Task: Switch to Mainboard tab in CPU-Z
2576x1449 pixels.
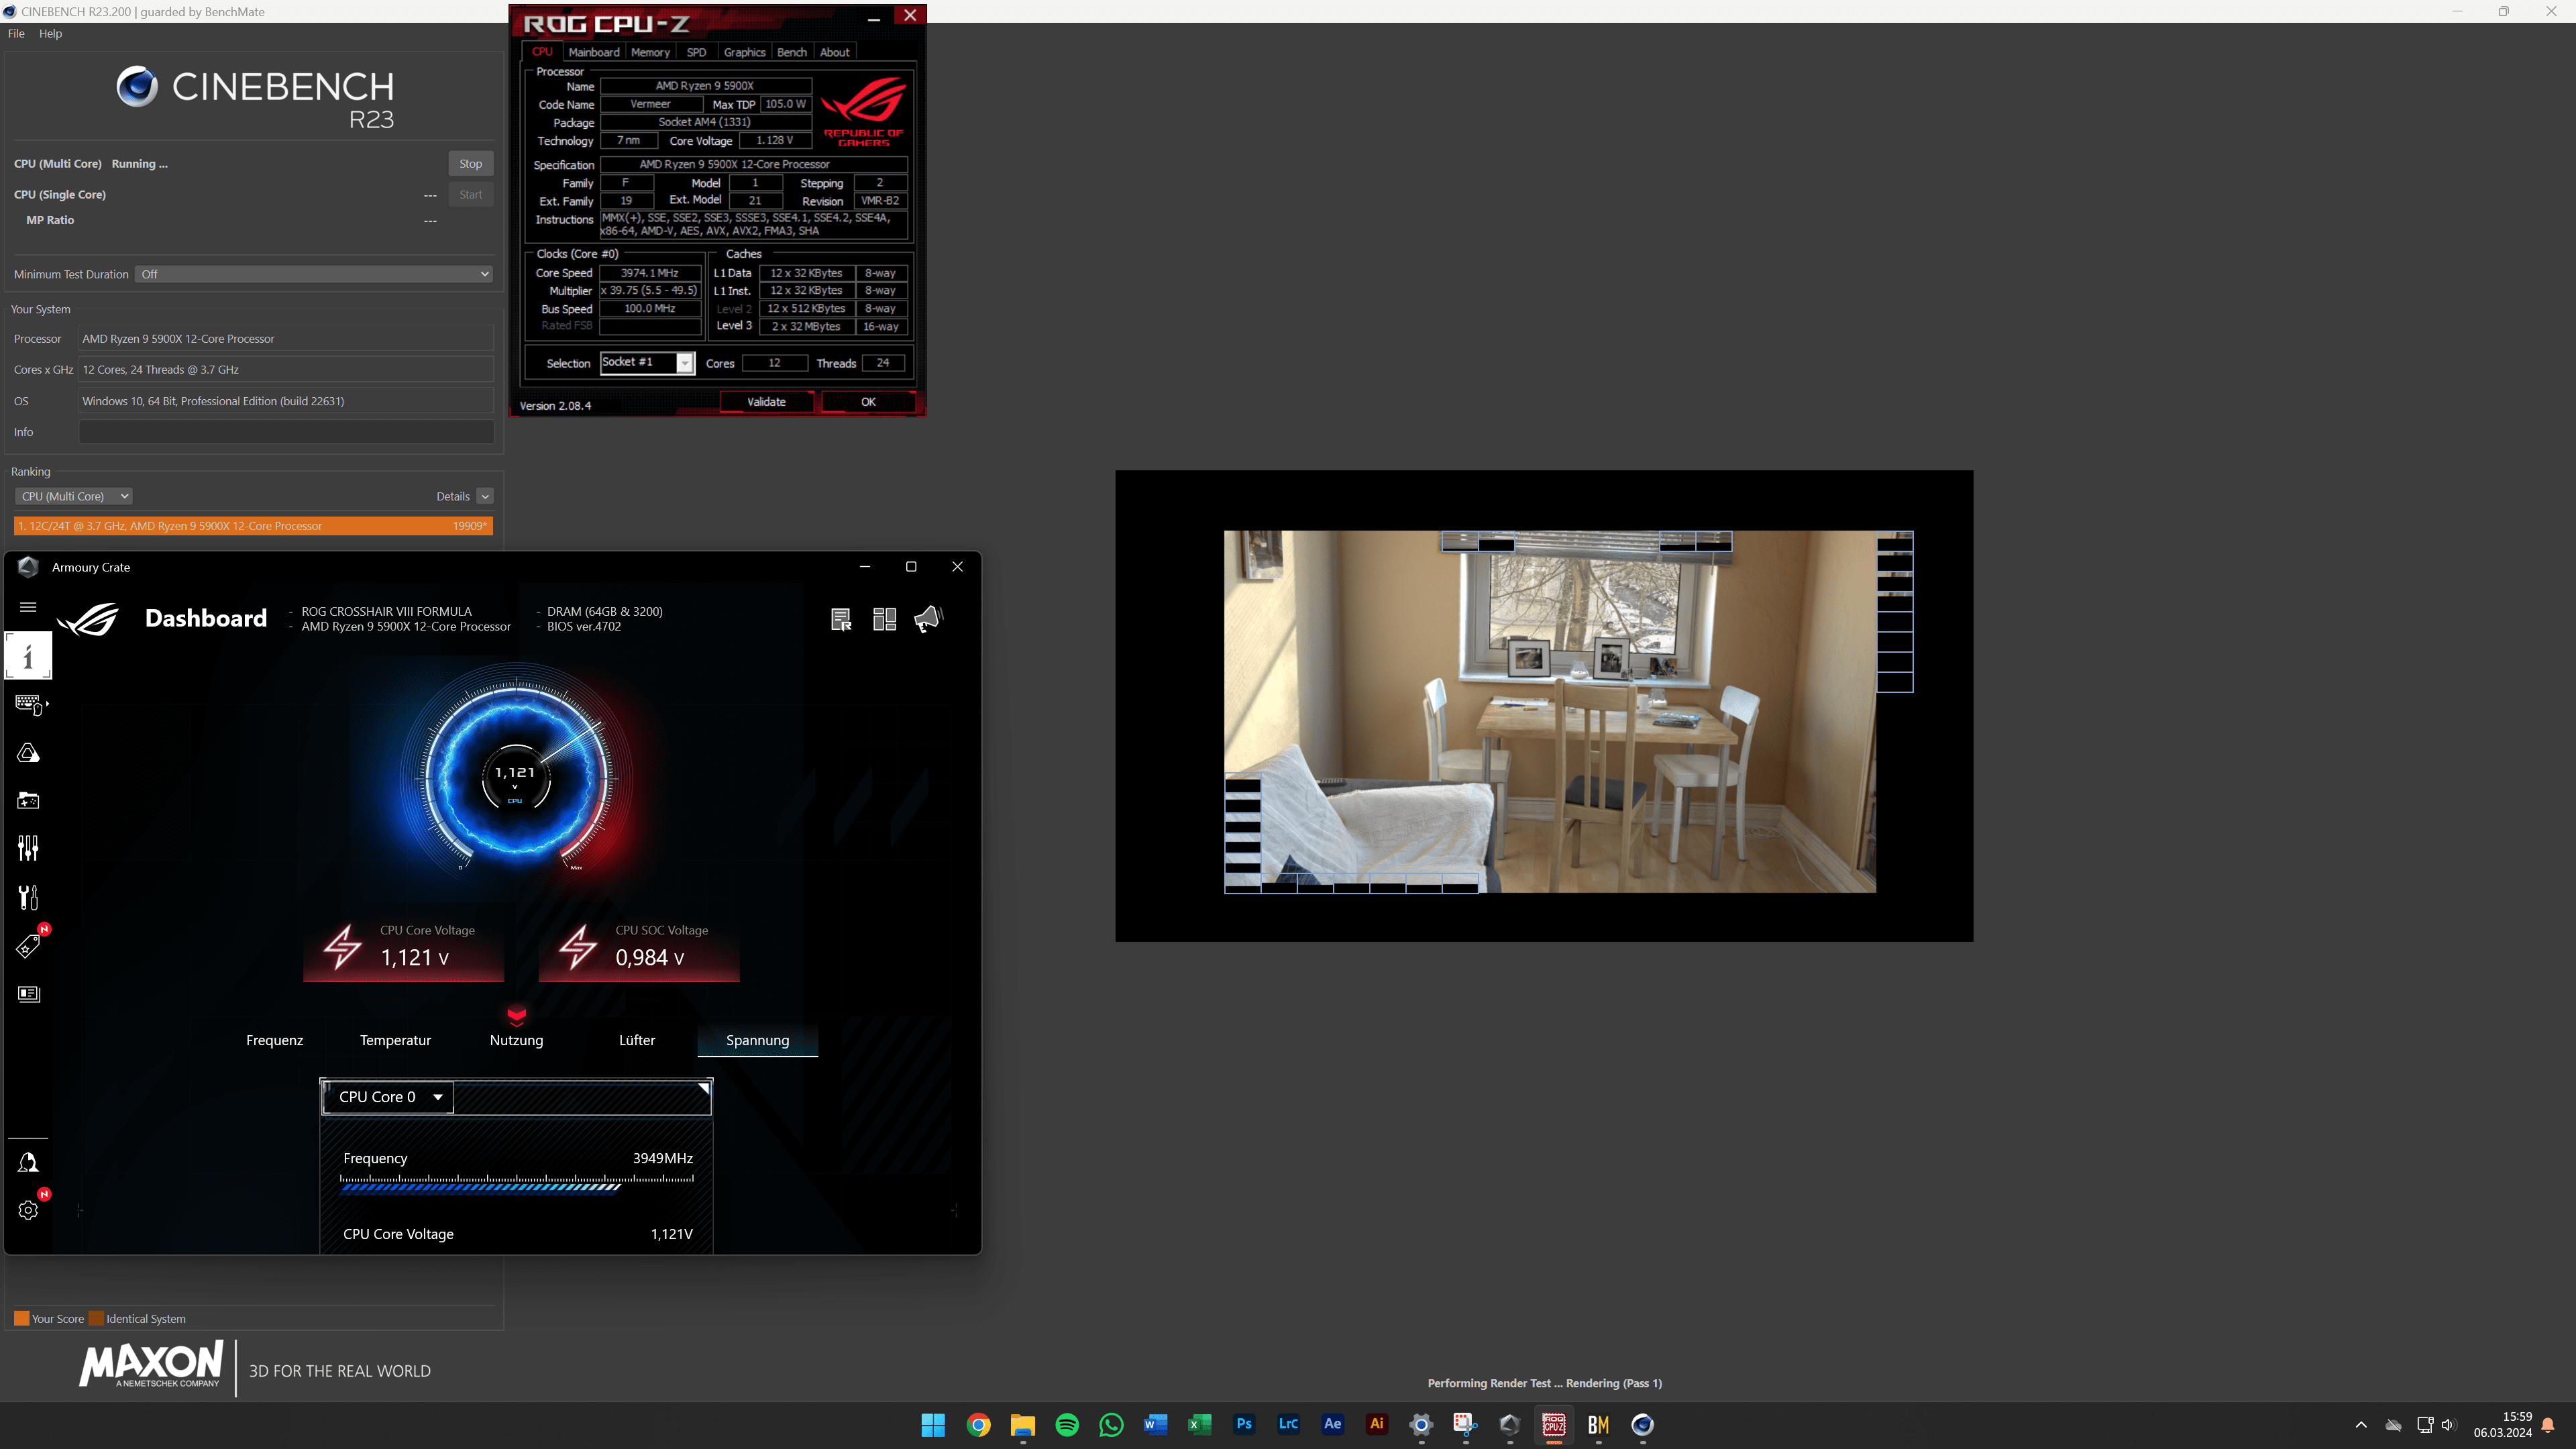Action: pyautogui.click(x=594, y=52)
